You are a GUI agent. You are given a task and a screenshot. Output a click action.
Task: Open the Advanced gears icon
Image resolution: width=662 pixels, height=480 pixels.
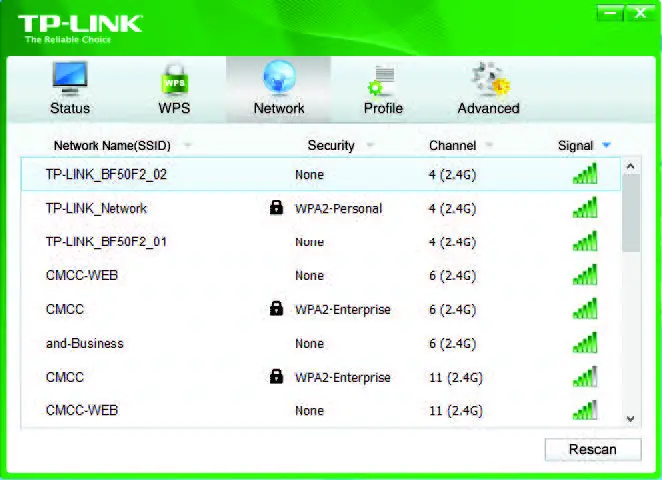pyautogui.click(x=490, y=79)
